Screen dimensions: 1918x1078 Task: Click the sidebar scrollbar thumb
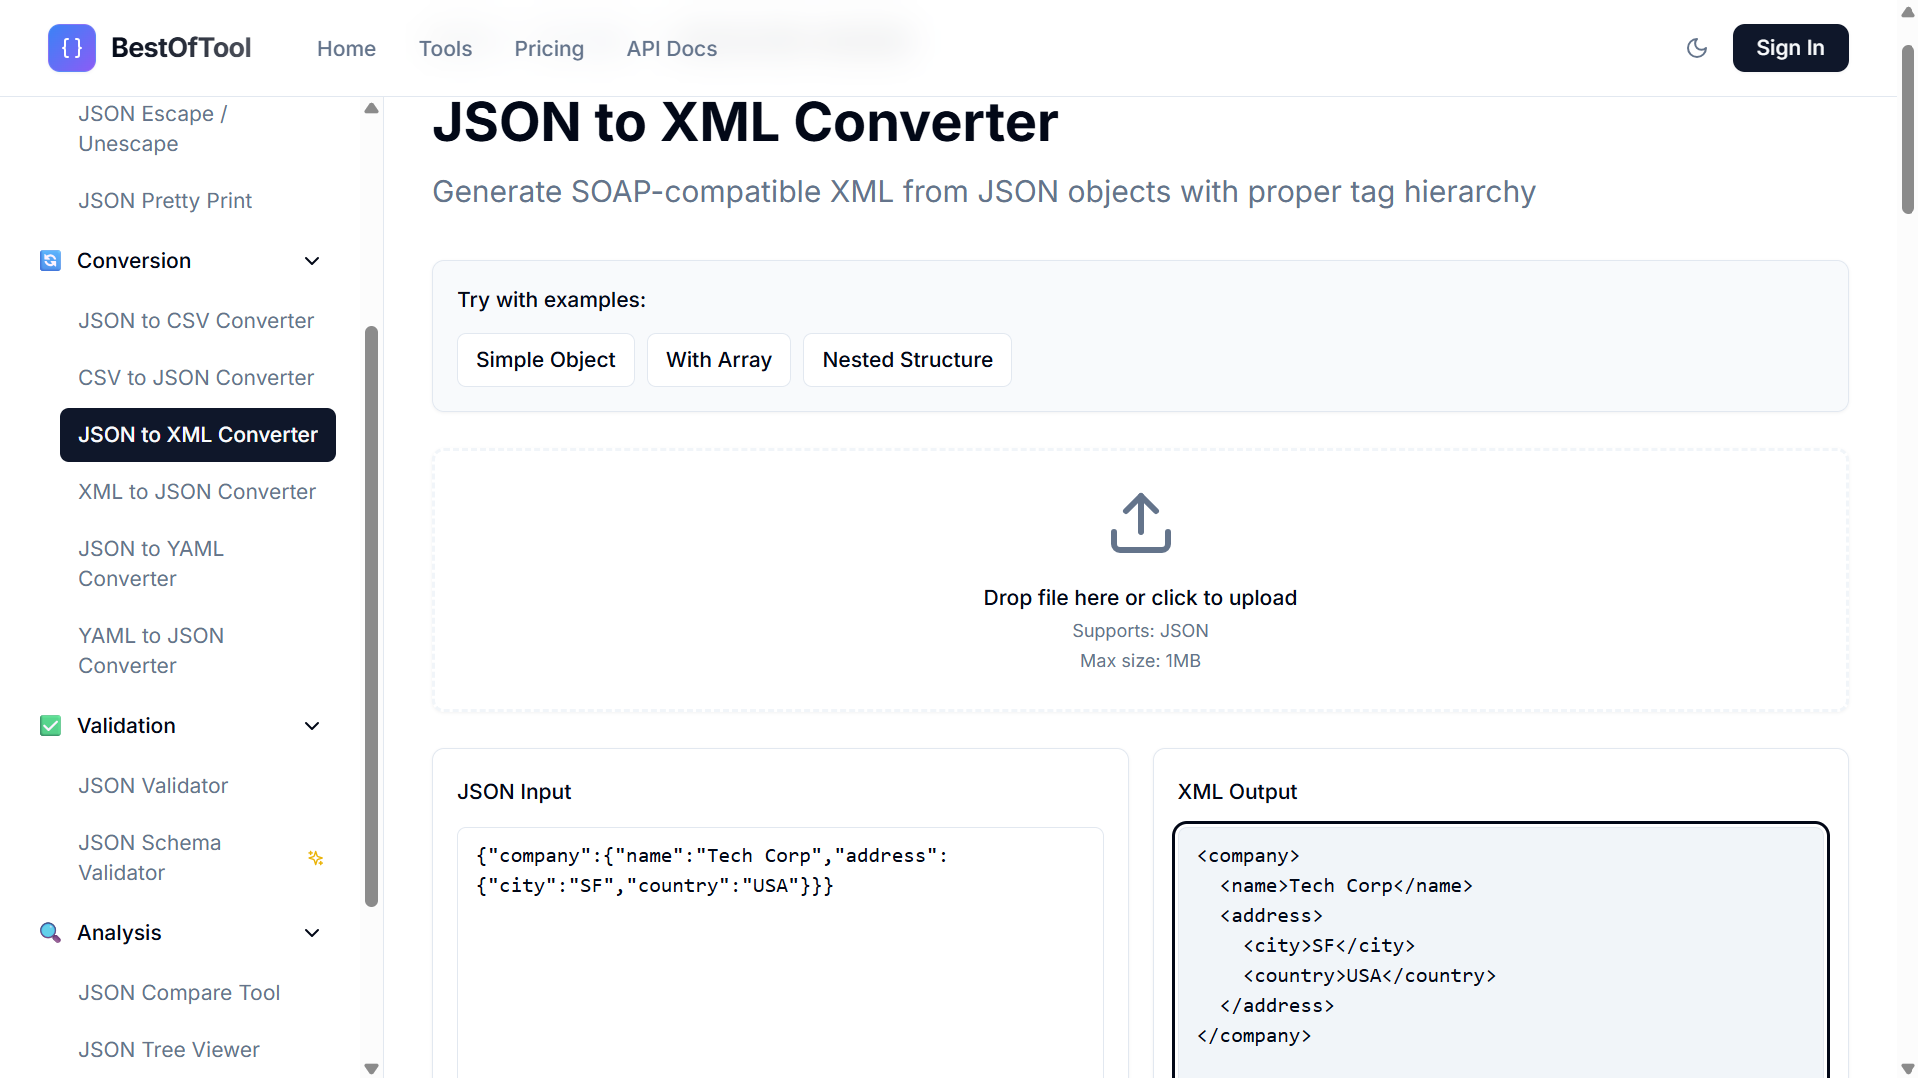(x=371, y=616)
